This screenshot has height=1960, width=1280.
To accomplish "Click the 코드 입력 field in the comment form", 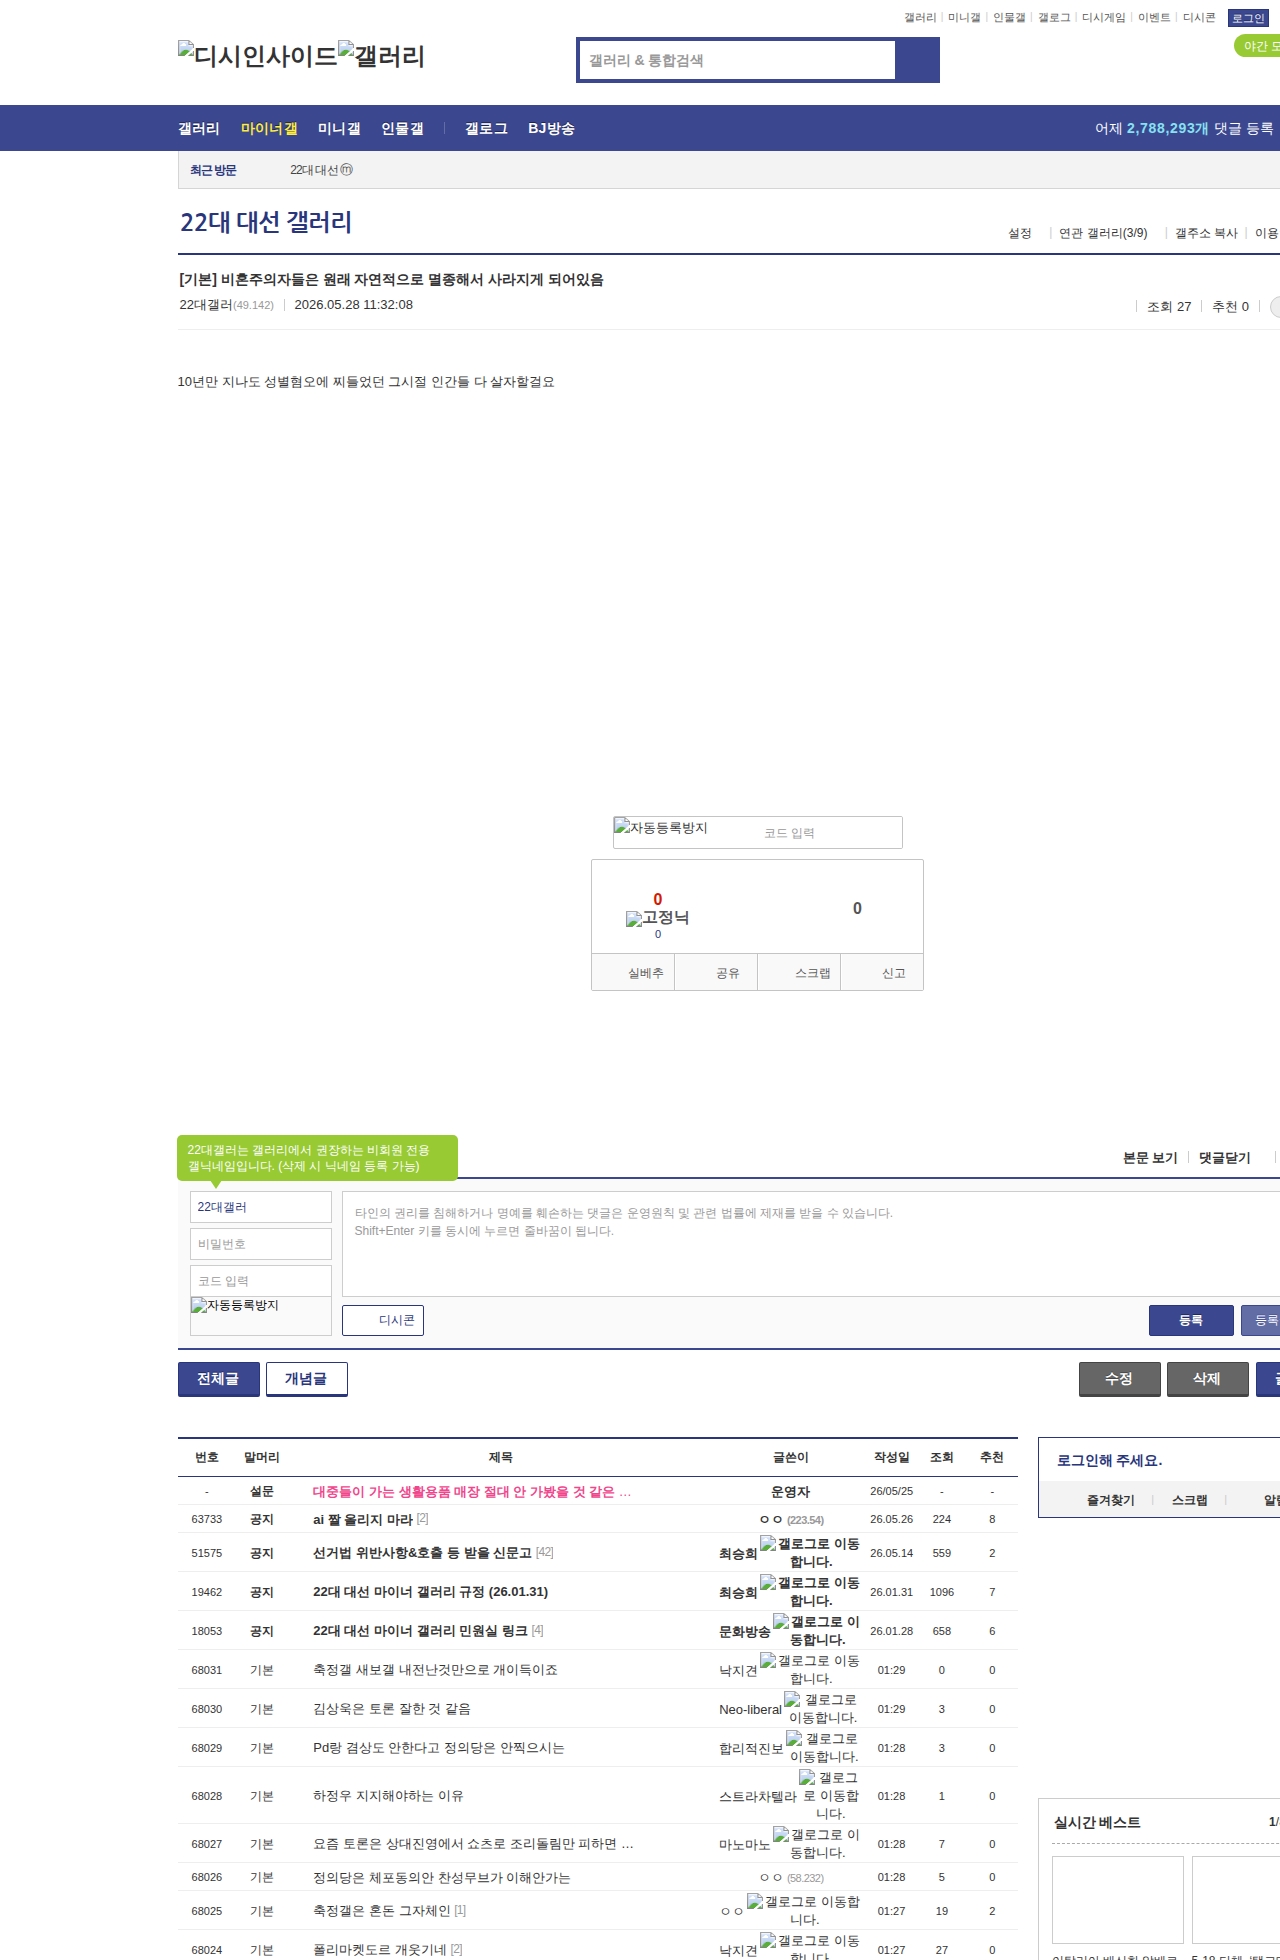I will (x=261, y=1281).
